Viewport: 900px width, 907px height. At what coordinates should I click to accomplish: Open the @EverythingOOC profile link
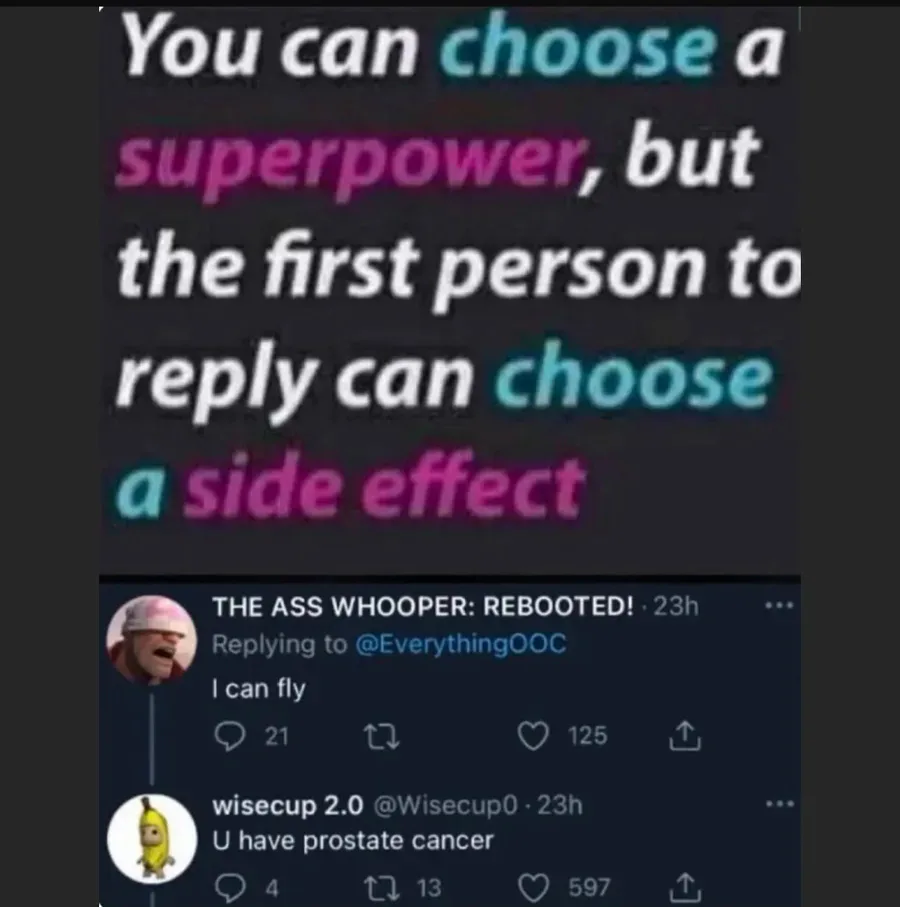coord(460,644)
